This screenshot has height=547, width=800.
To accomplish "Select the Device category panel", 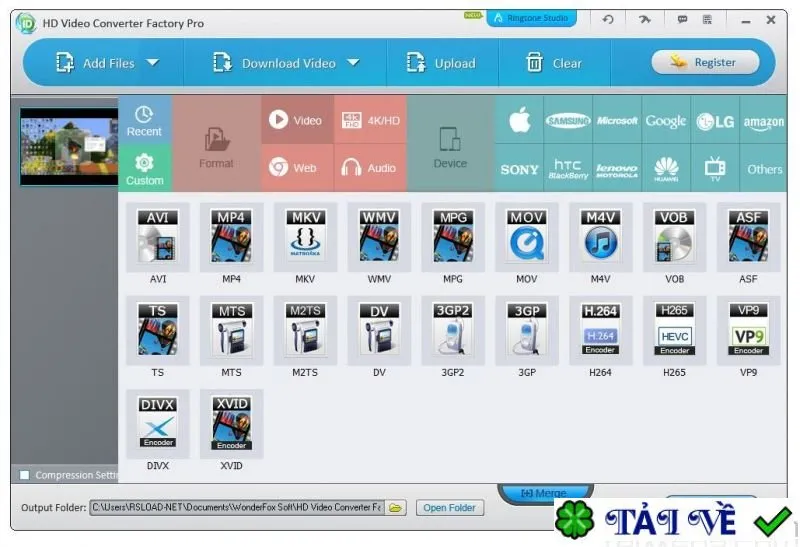I will tap(451, 144).
